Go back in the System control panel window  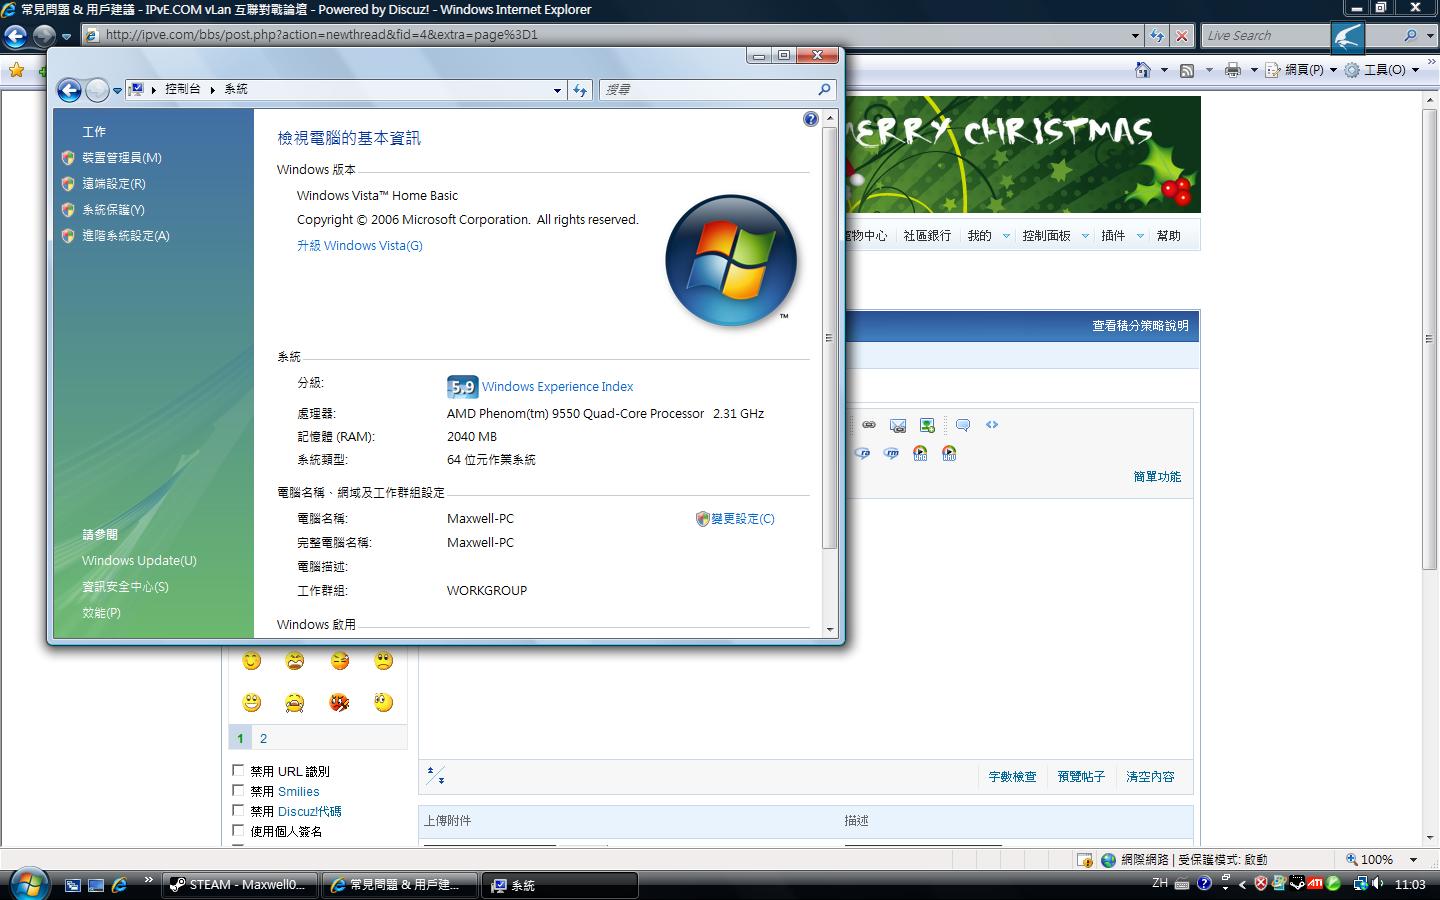pos(69,90)
